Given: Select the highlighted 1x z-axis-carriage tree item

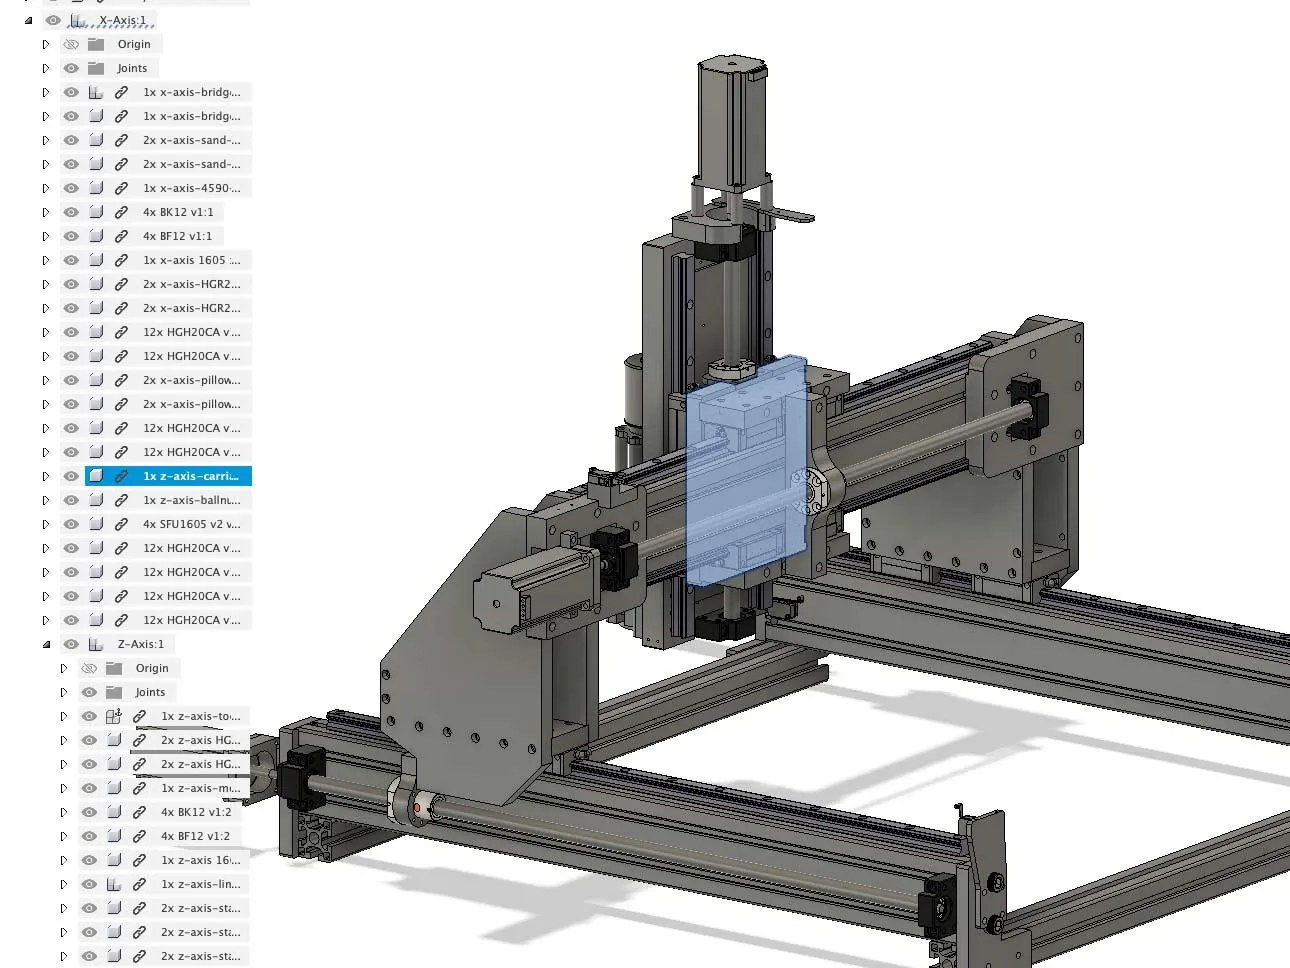Looking at the screenshot, I should pos(190,475).
